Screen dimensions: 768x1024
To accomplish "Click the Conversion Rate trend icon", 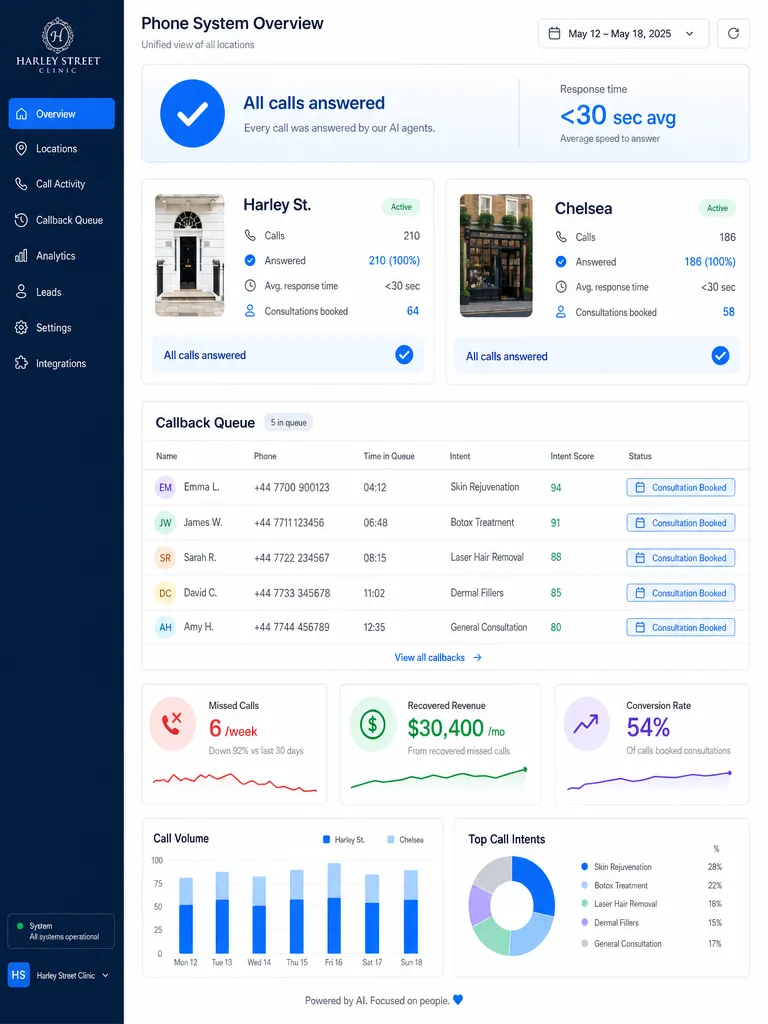I will pos(586,724).
